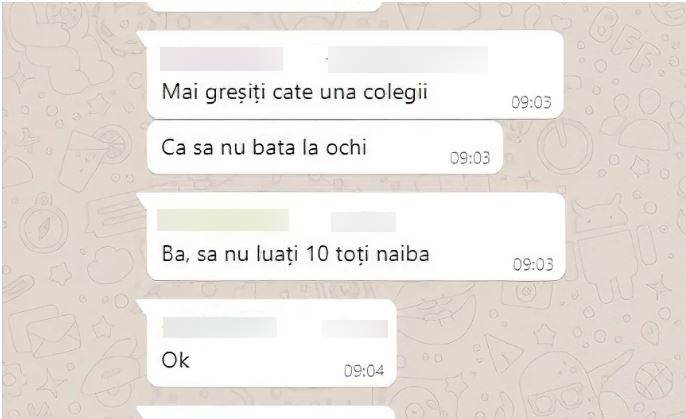
Task: Open blurred pink sender name above "Mai greșiți" message
Action: tap(221, 59)
